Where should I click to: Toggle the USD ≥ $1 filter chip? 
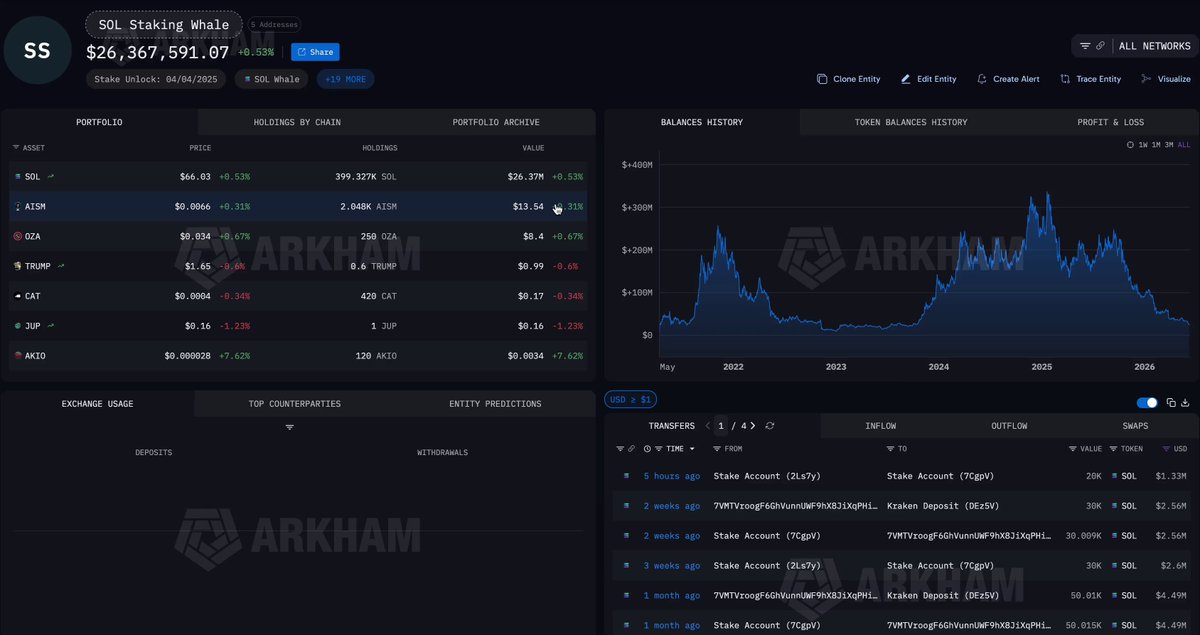click(630, 400)
